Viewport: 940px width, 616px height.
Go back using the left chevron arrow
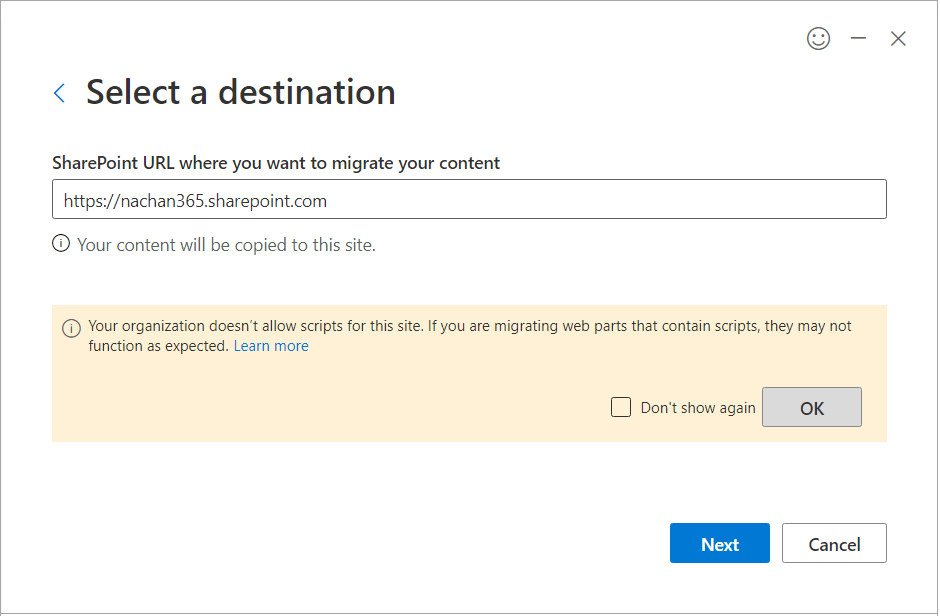[x=59, y=93]
